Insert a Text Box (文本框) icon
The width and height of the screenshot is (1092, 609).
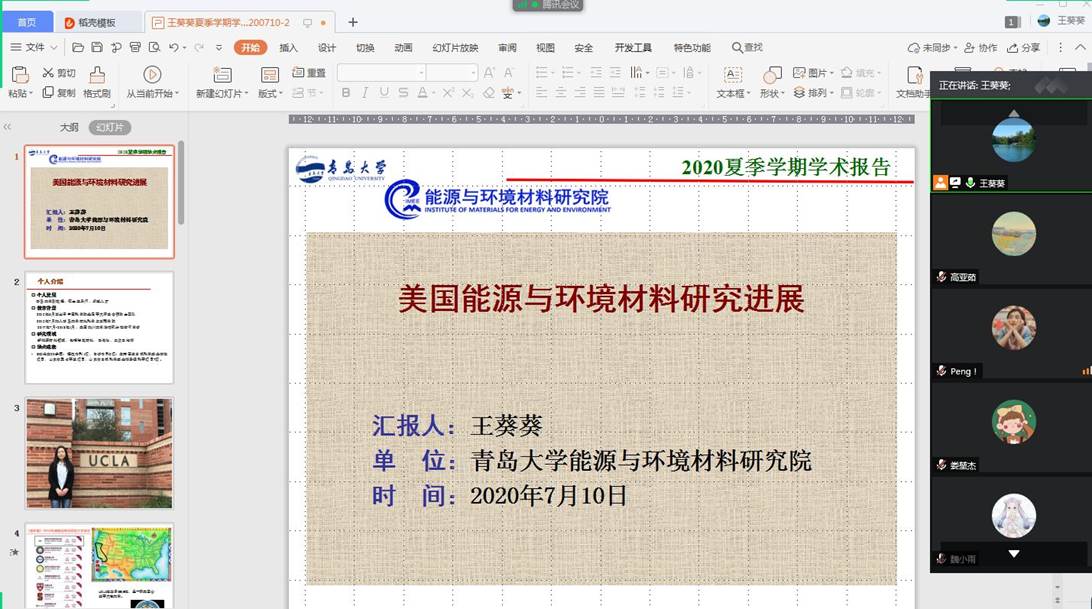[x=732, y=75]
